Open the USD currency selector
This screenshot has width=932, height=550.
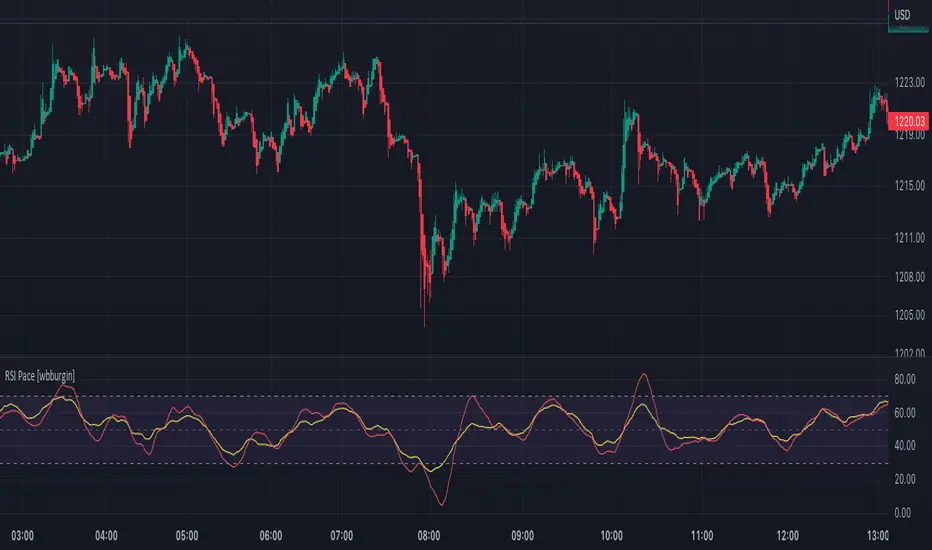901,14
